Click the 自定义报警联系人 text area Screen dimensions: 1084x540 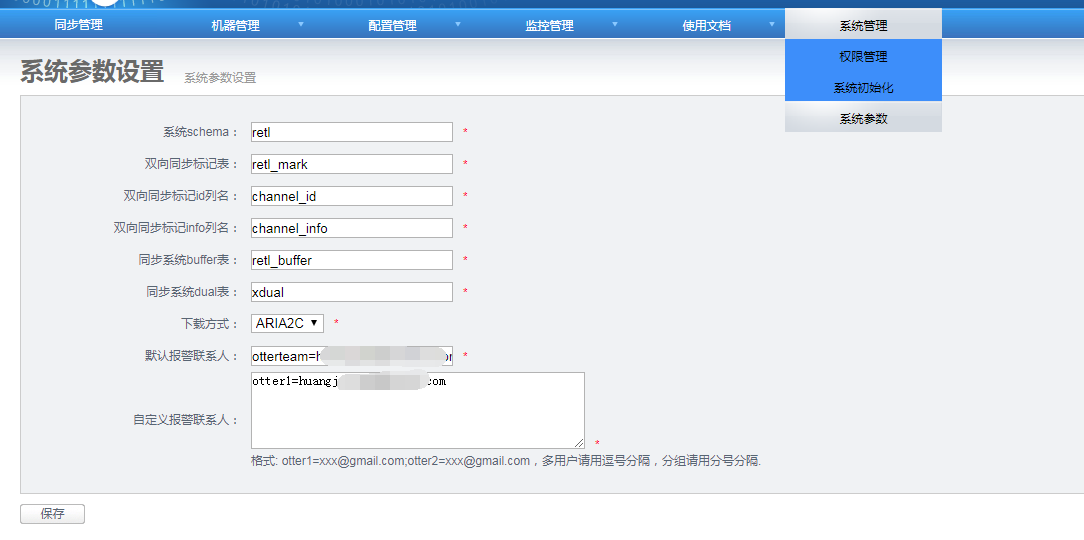pyautogui.click(x=418, y=411)
